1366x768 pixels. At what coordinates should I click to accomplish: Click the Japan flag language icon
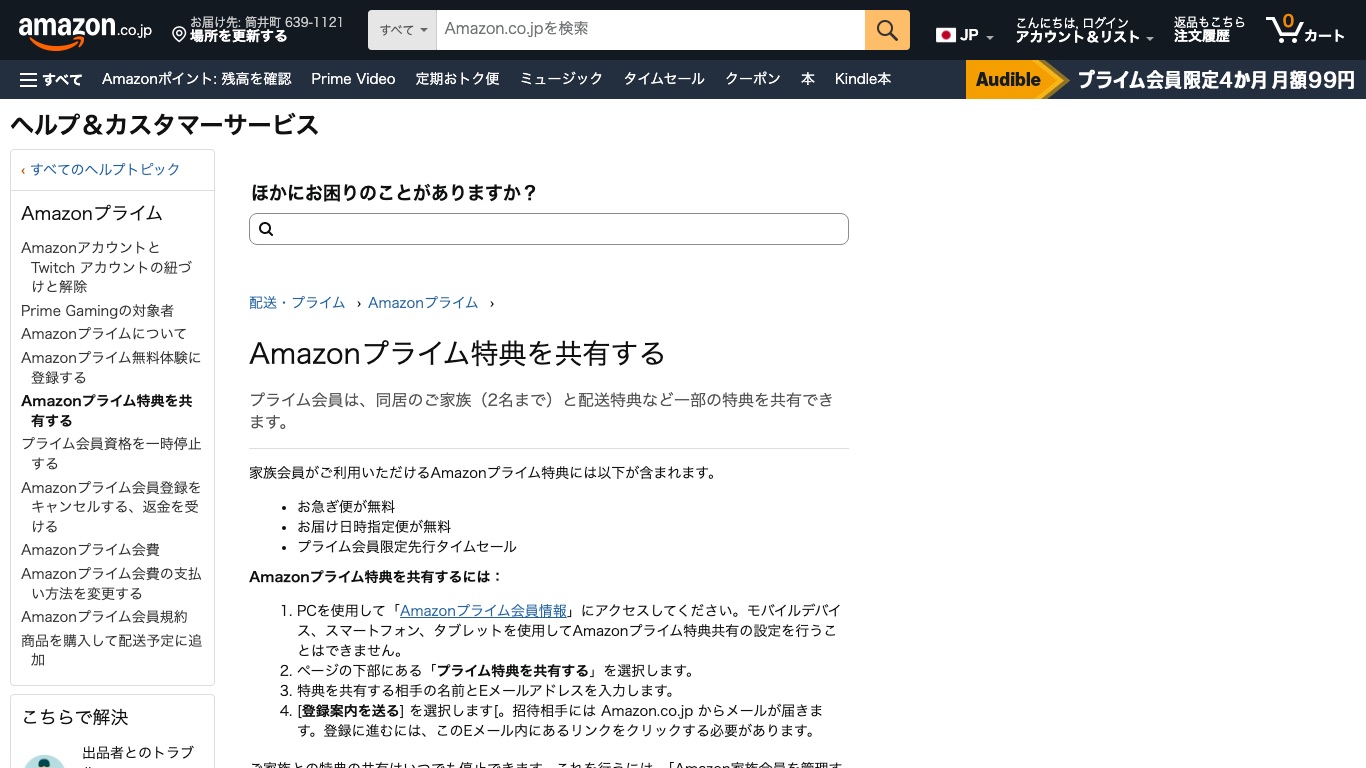(946, 35)
